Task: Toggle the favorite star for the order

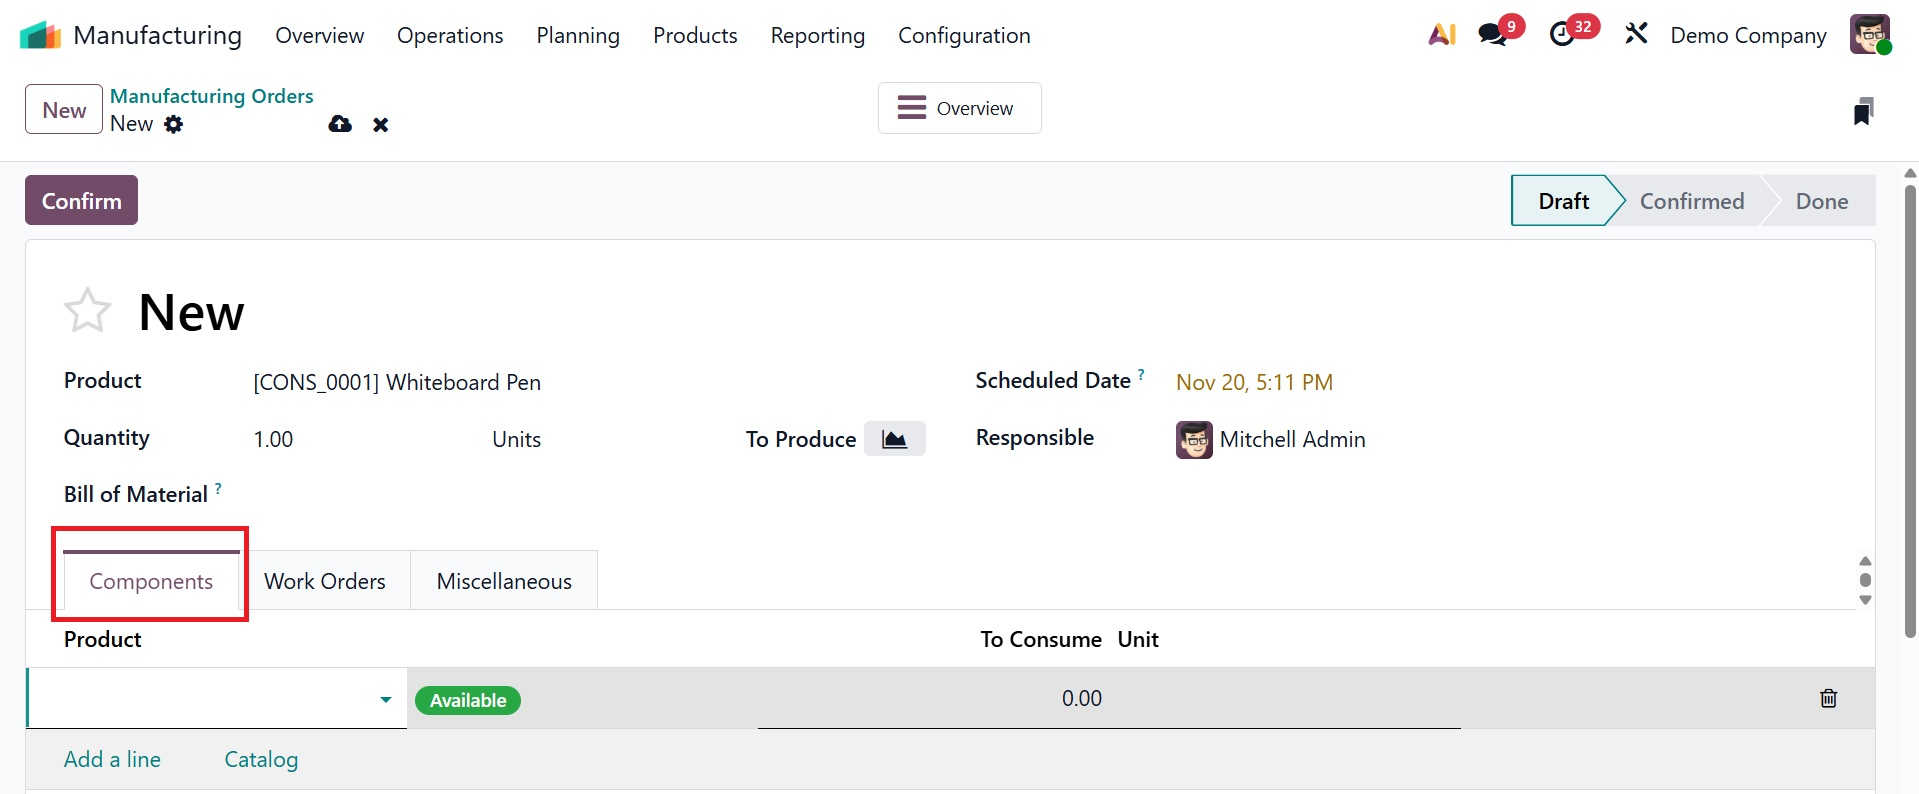Action: pos(87,311)
